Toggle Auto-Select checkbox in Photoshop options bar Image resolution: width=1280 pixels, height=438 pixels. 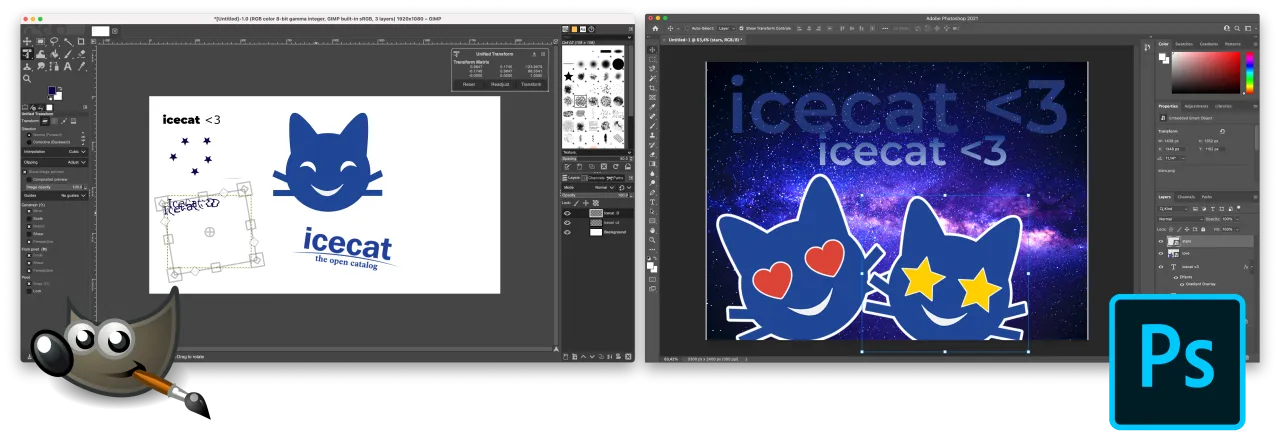[x=687, y=28]
